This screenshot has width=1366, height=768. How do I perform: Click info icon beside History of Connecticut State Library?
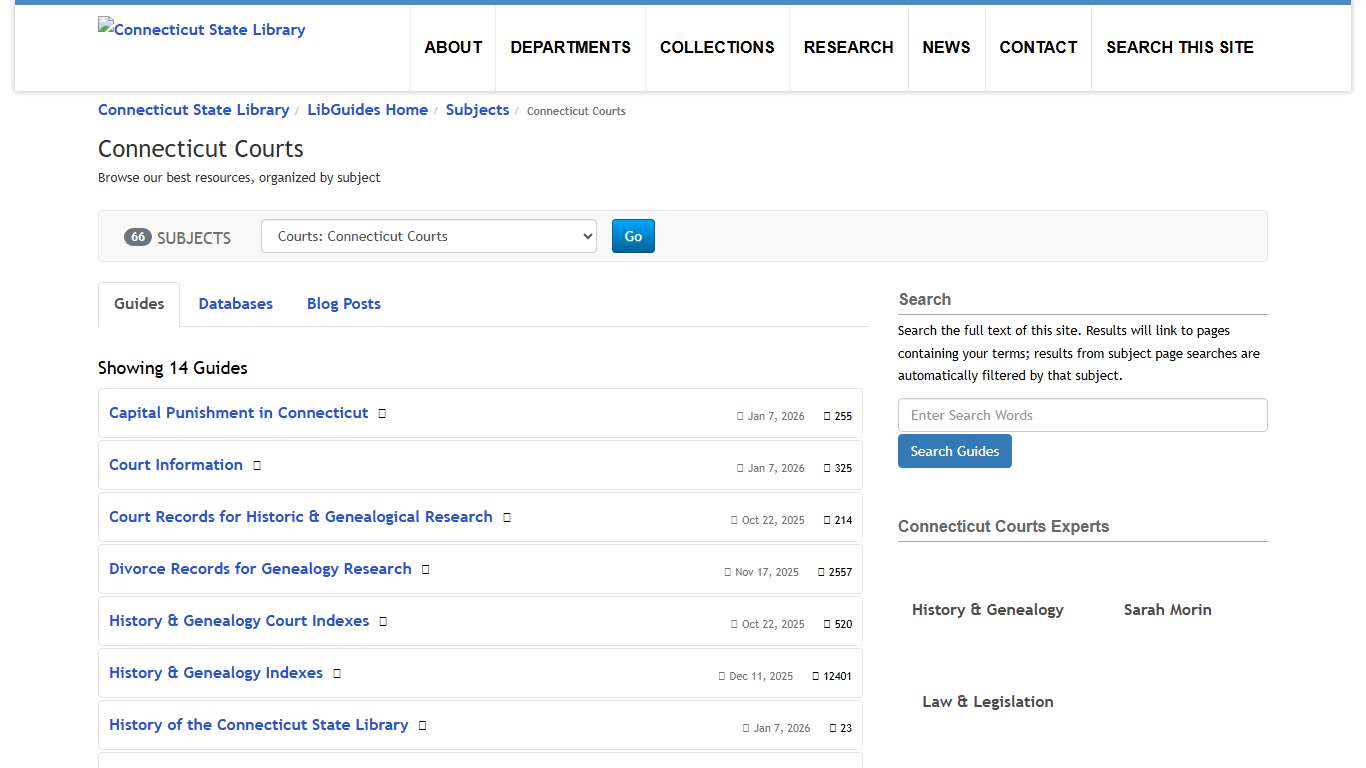[422, 725]
